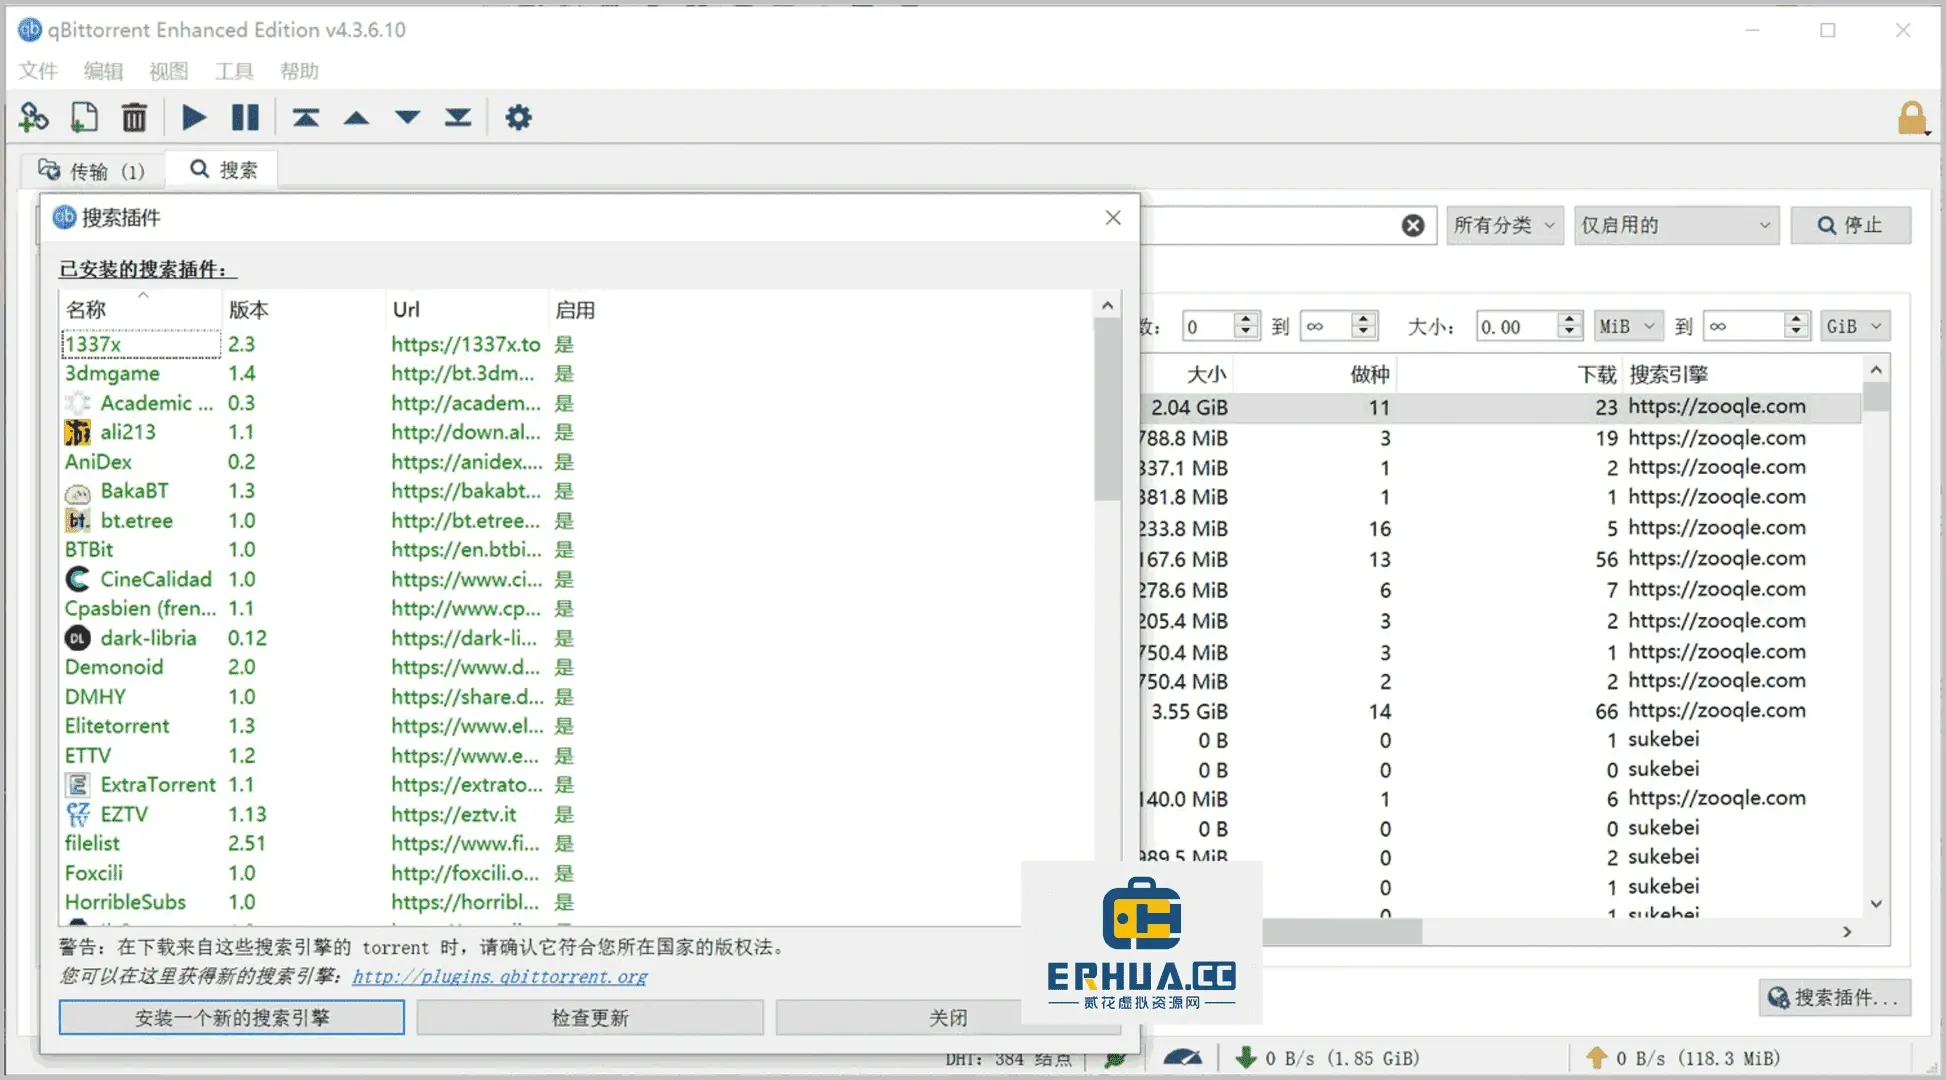Click the delete torrent icon
Screen dimensions: 1946x1080
[134, 118]
